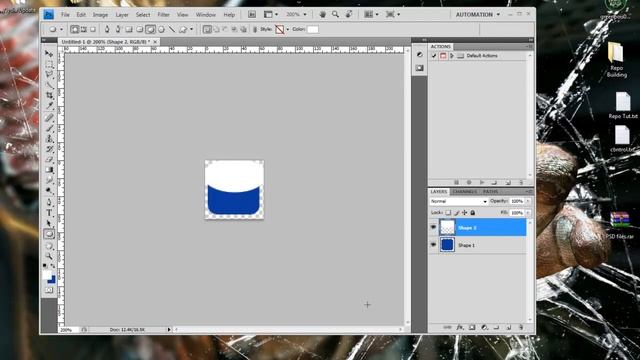640x360 pixels.
Task: Create new layer from Layers panel
Action: (x=509, y=327)
